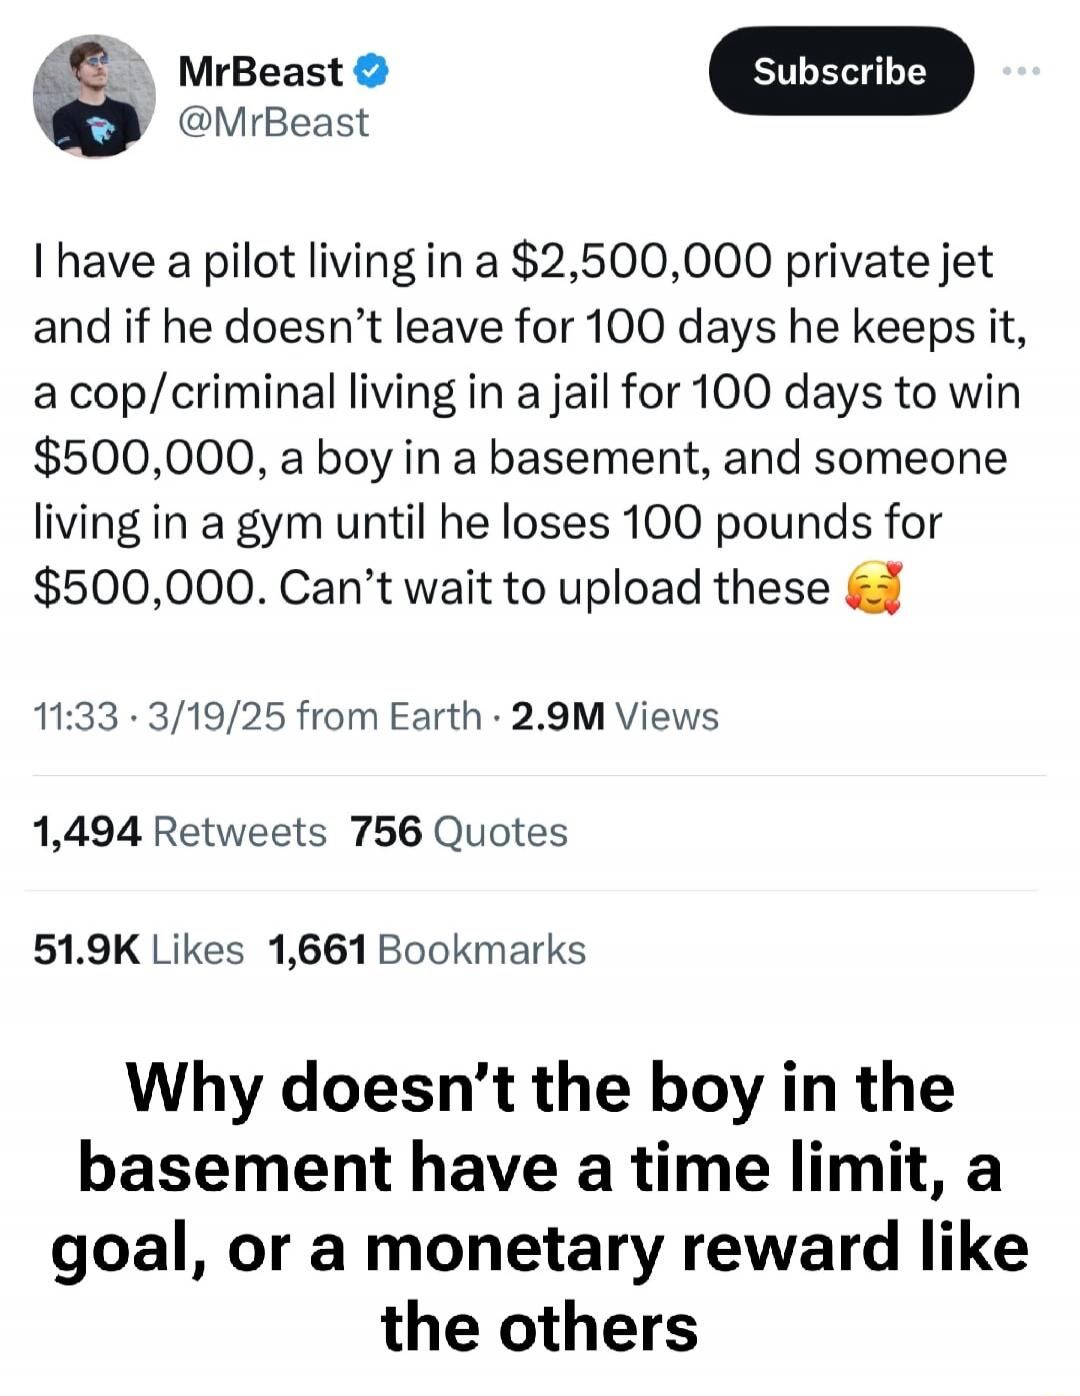Open the 51.9K Likes list
Viewport: 1080px width, 1396px height.
[x=139, y=950]
